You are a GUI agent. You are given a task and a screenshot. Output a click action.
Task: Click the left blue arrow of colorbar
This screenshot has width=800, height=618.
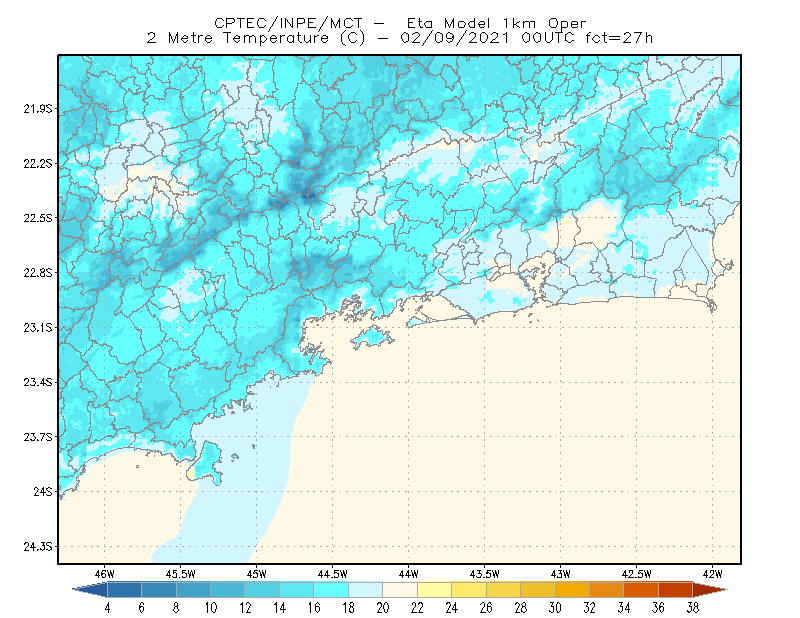click(90, 590)
